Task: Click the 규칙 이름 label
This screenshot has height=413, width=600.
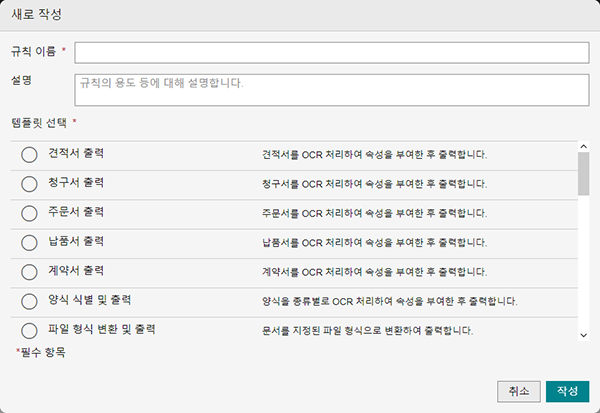Action: click(33, 51)
